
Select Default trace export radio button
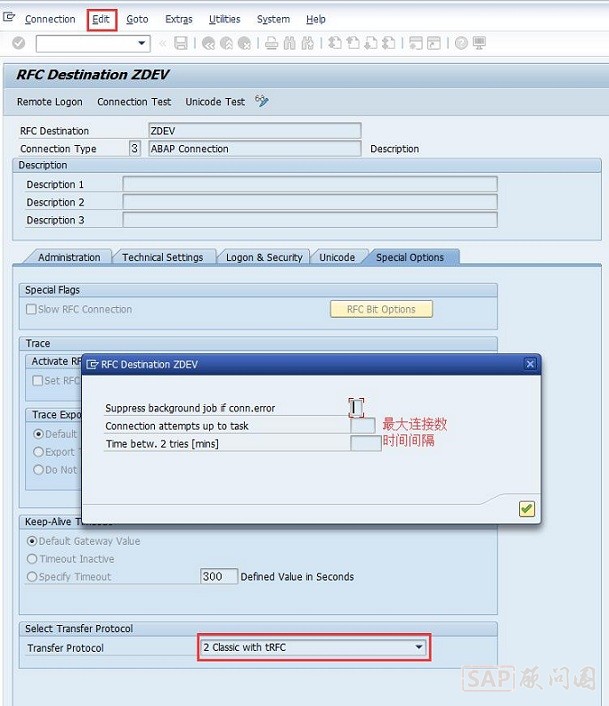(x=38, y=434)
